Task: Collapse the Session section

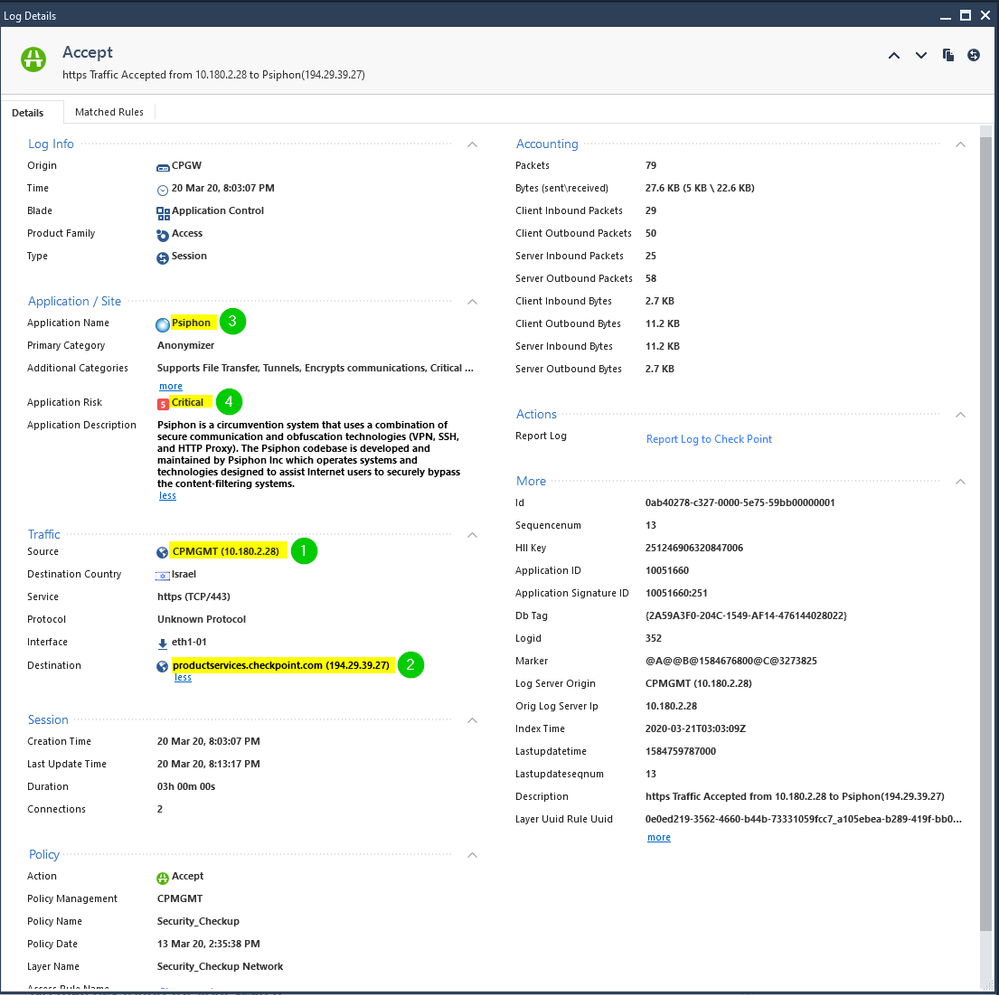Action: [472, 720]
